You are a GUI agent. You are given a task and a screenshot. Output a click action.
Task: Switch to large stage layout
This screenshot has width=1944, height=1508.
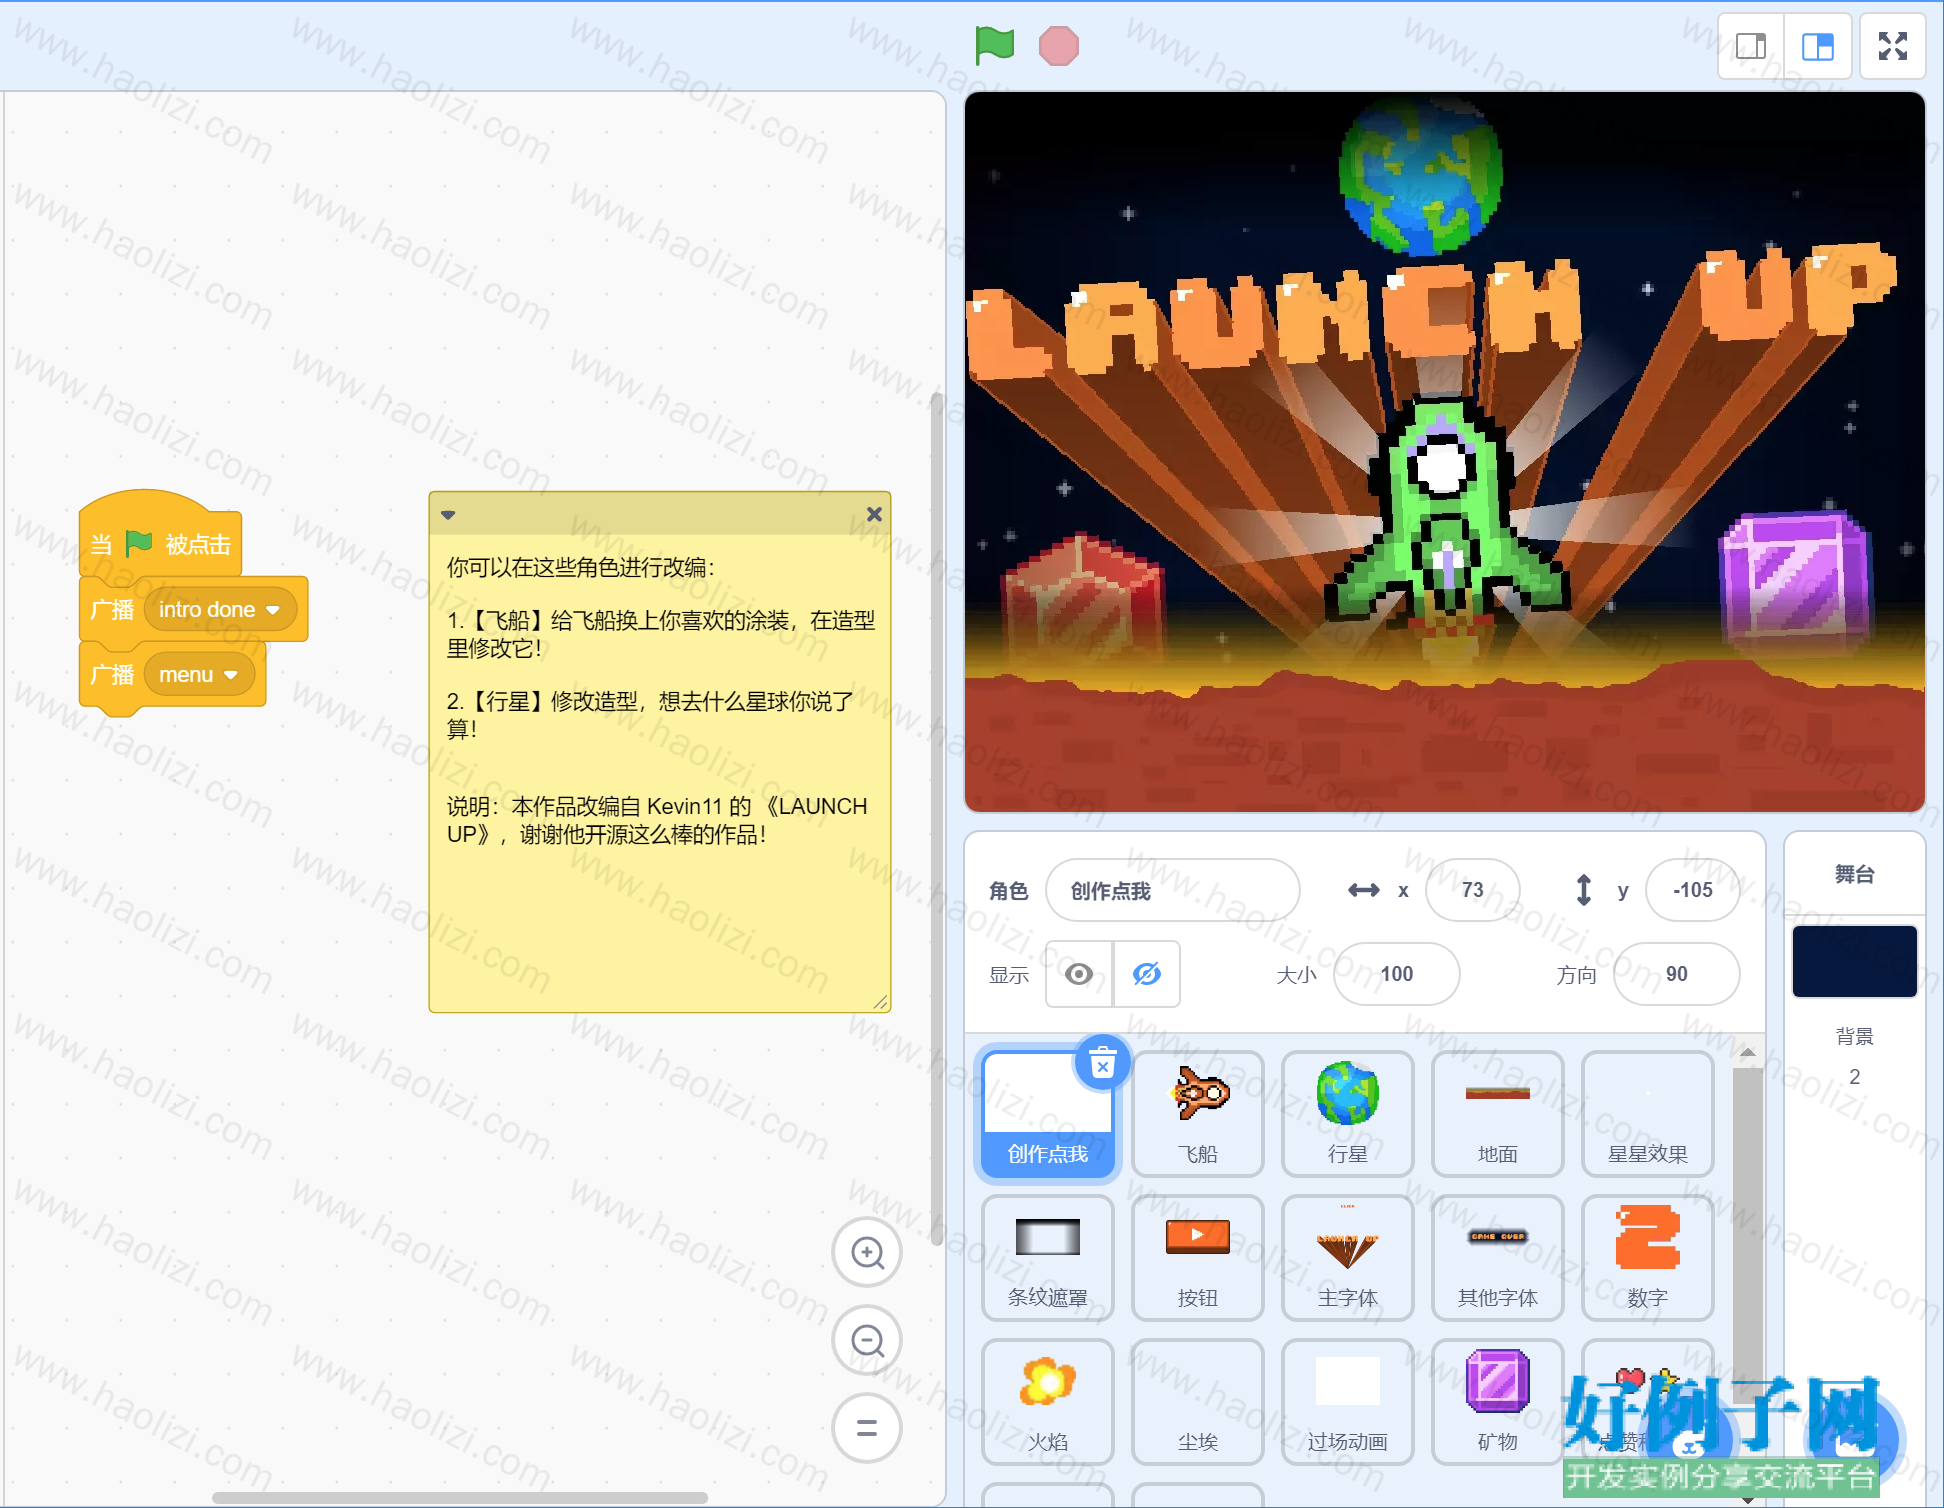(1818, 46)
